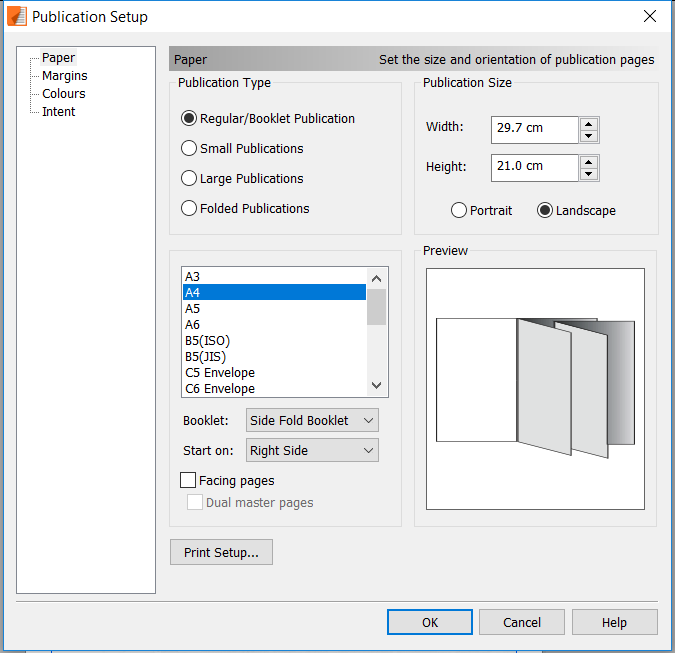Increase Width with up spinner arrow

click(x=588, y=124)
